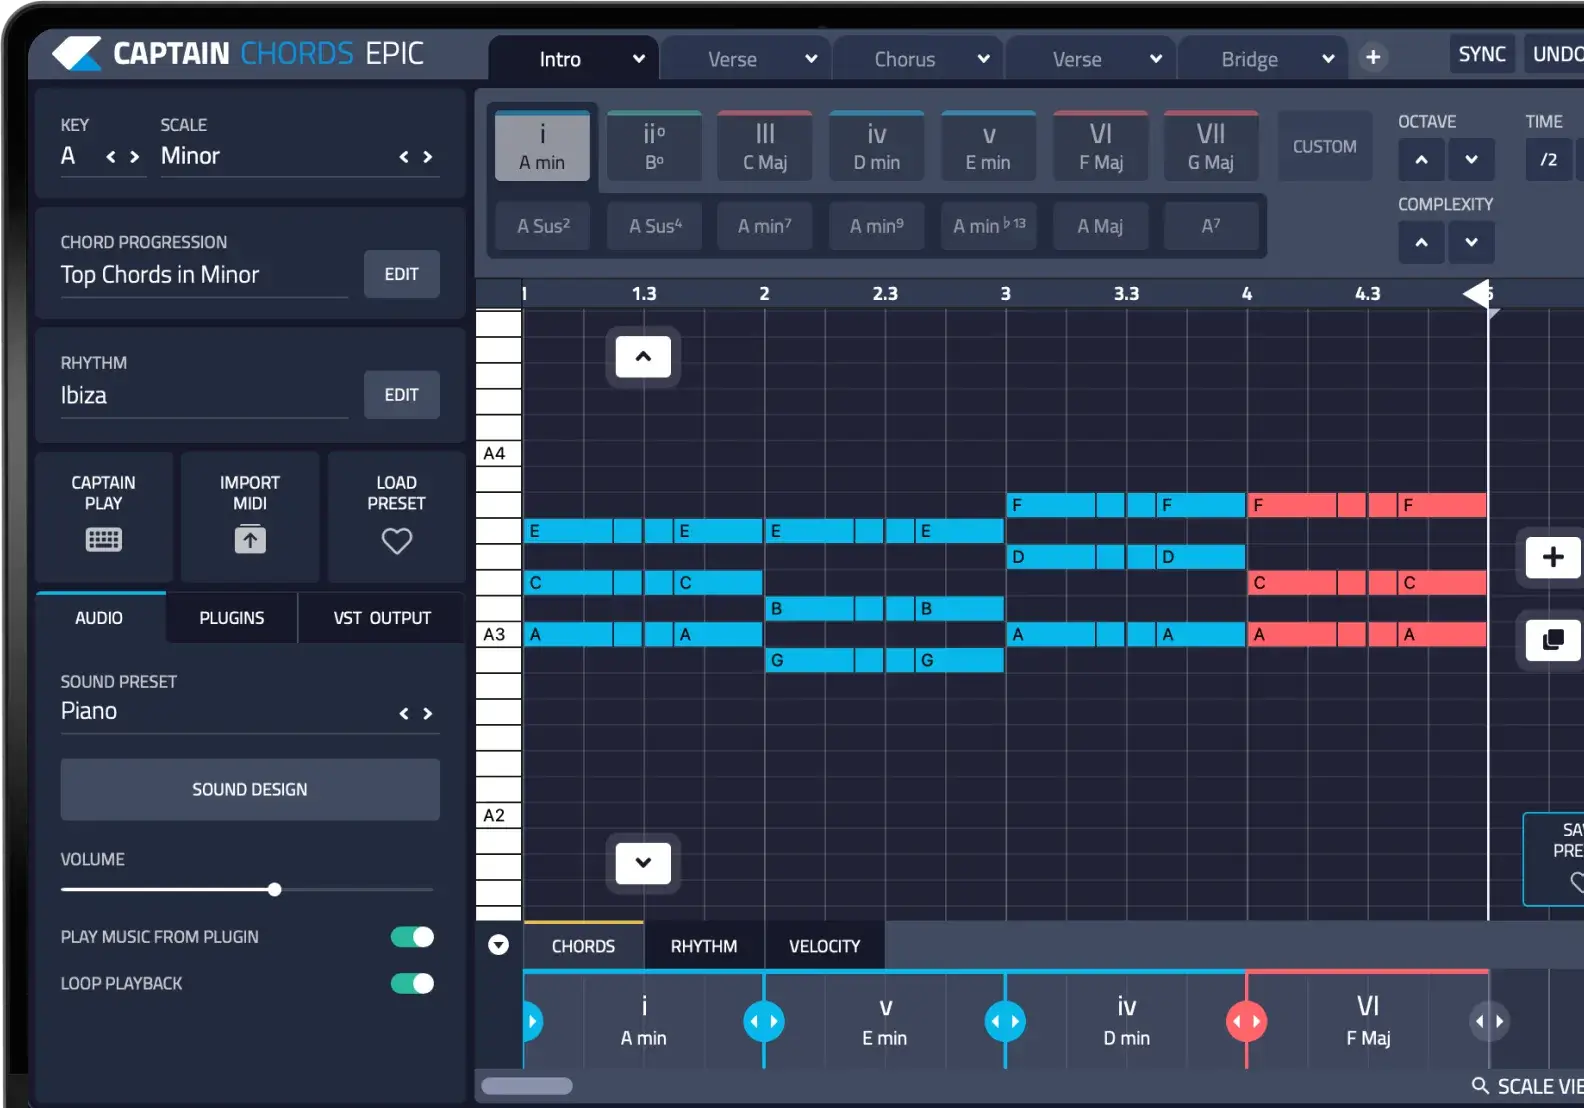Toggle Loop Playback switch
This screenshot has width=1584, height=1108.
tap(412, 984)
